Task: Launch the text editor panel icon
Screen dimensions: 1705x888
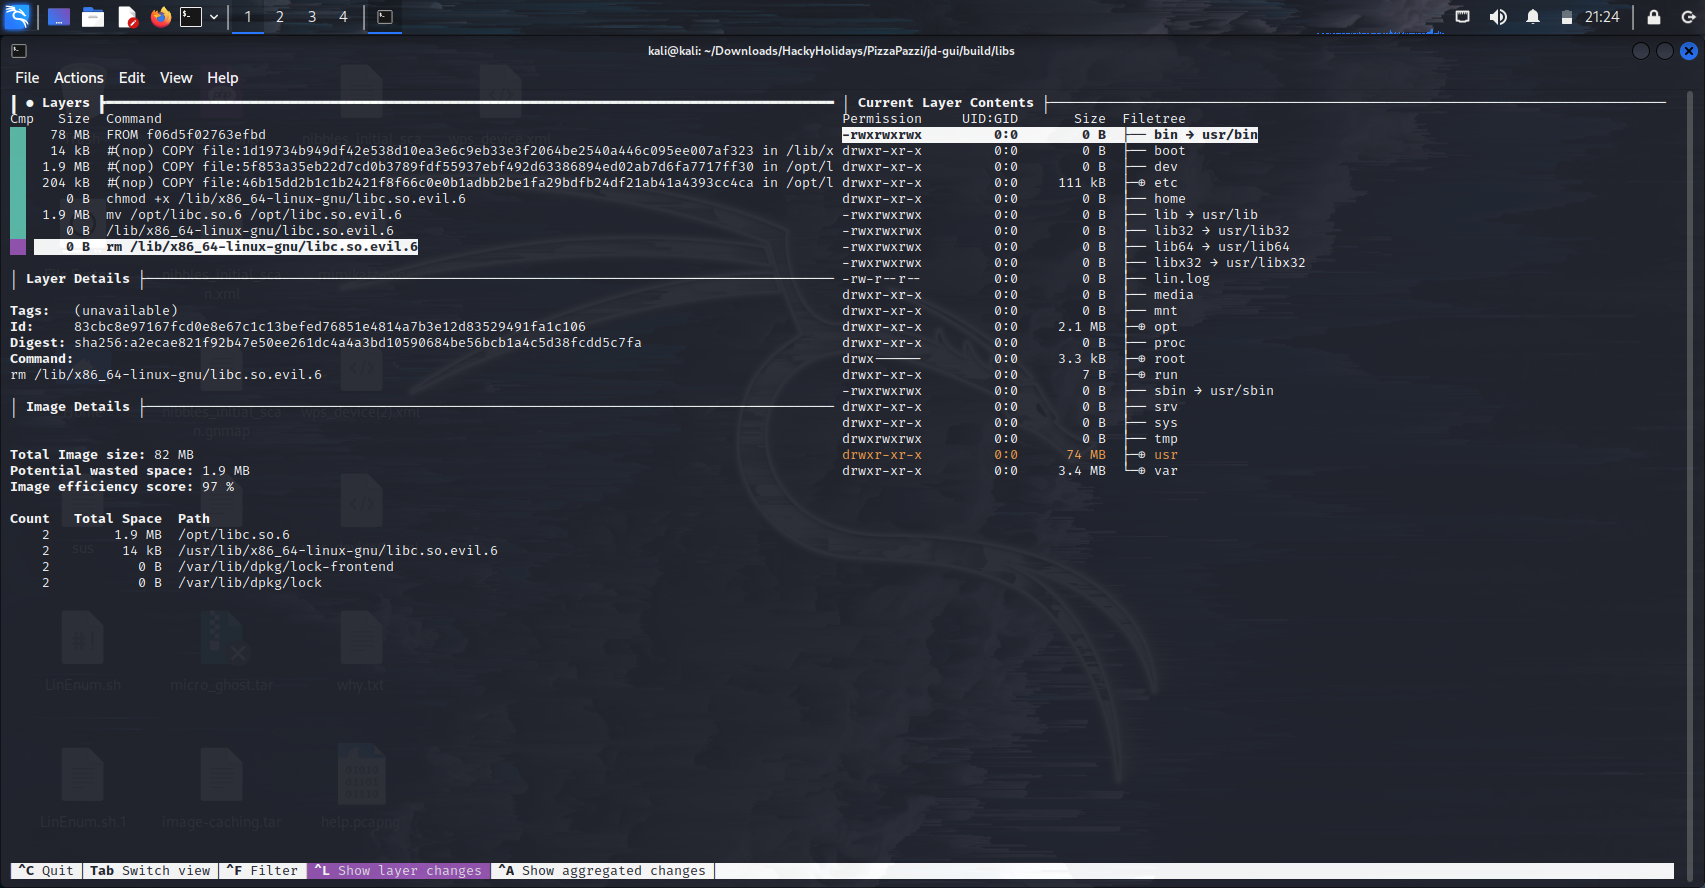Action: click(x=127, y=17)
